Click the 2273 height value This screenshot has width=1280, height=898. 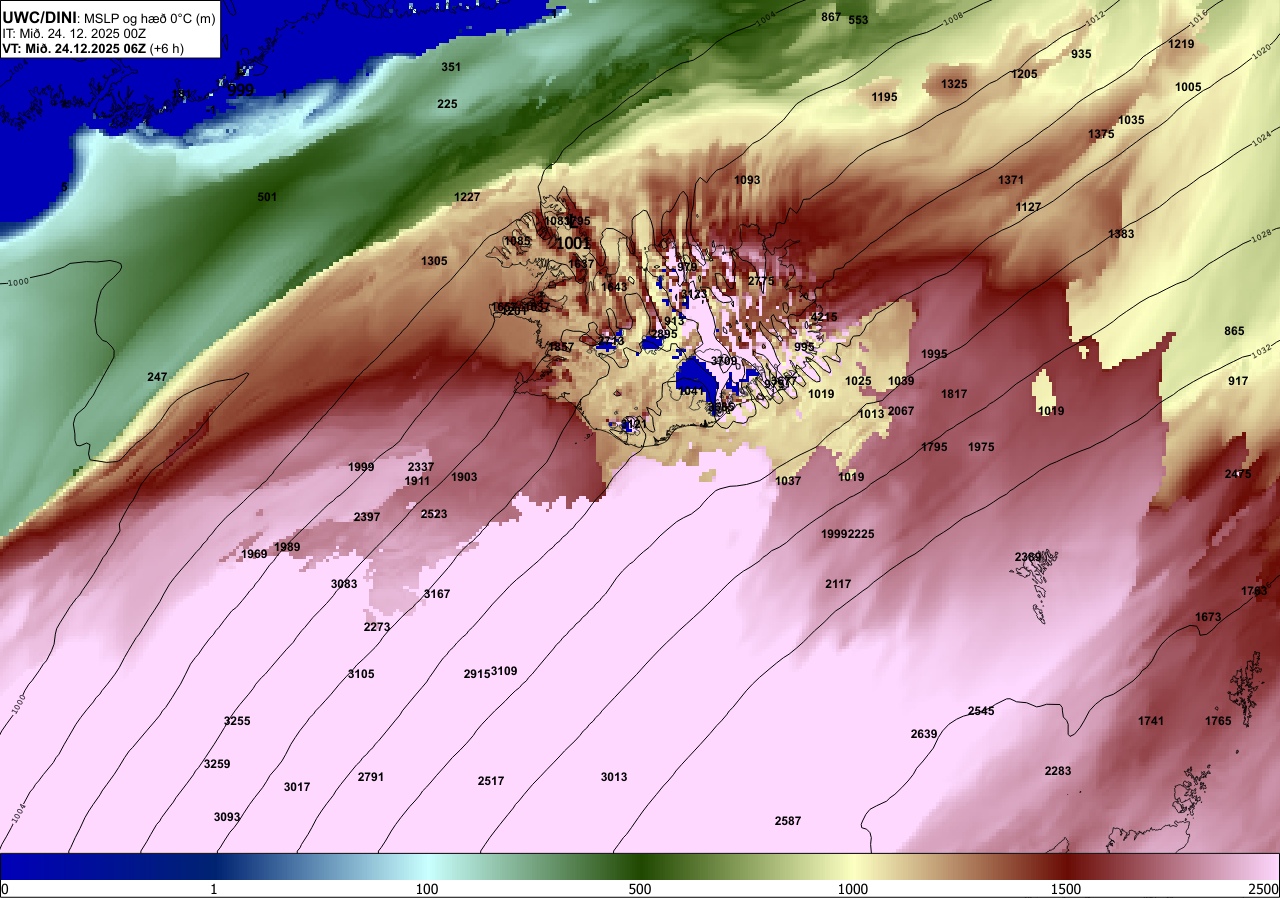[x=377, y=627]
